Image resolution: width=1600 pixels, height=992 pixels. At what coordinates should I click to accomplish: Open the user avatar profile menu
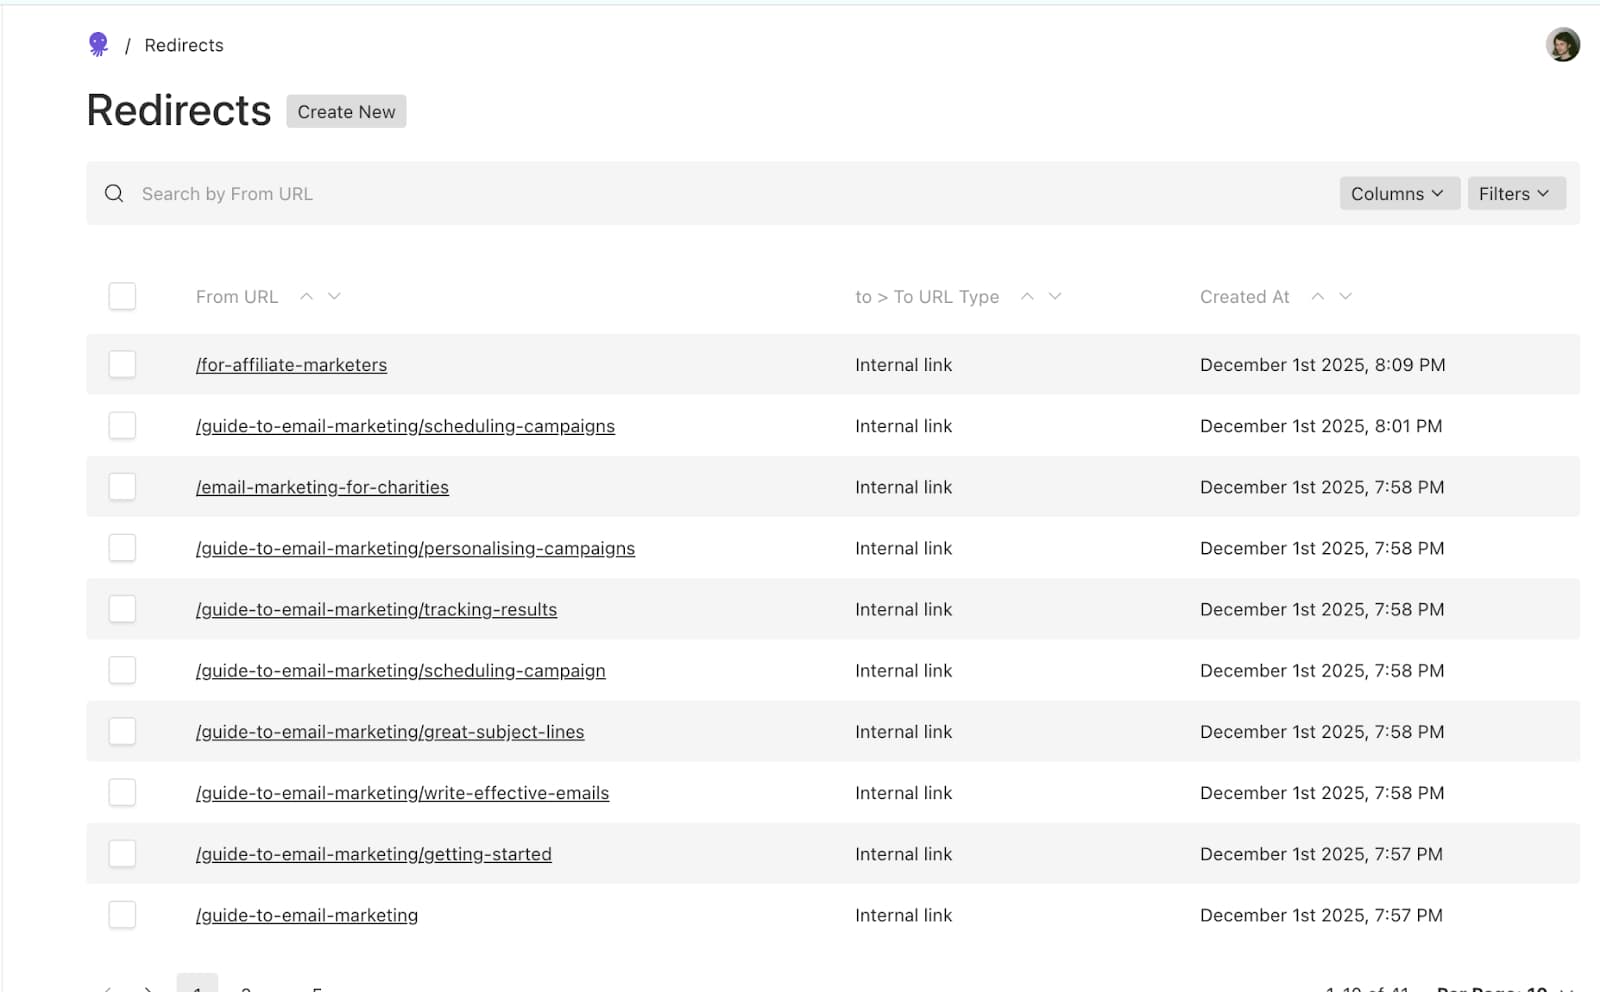pyautogui.click(x=1562, y=45)
